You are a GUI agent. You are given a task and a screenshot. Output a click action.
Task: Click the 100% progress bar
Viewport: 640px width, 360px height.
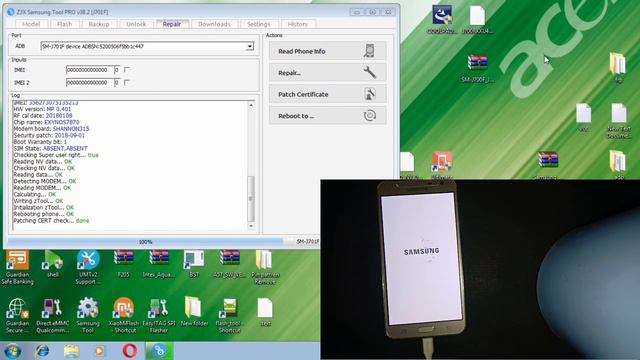(x=145, y=242)
